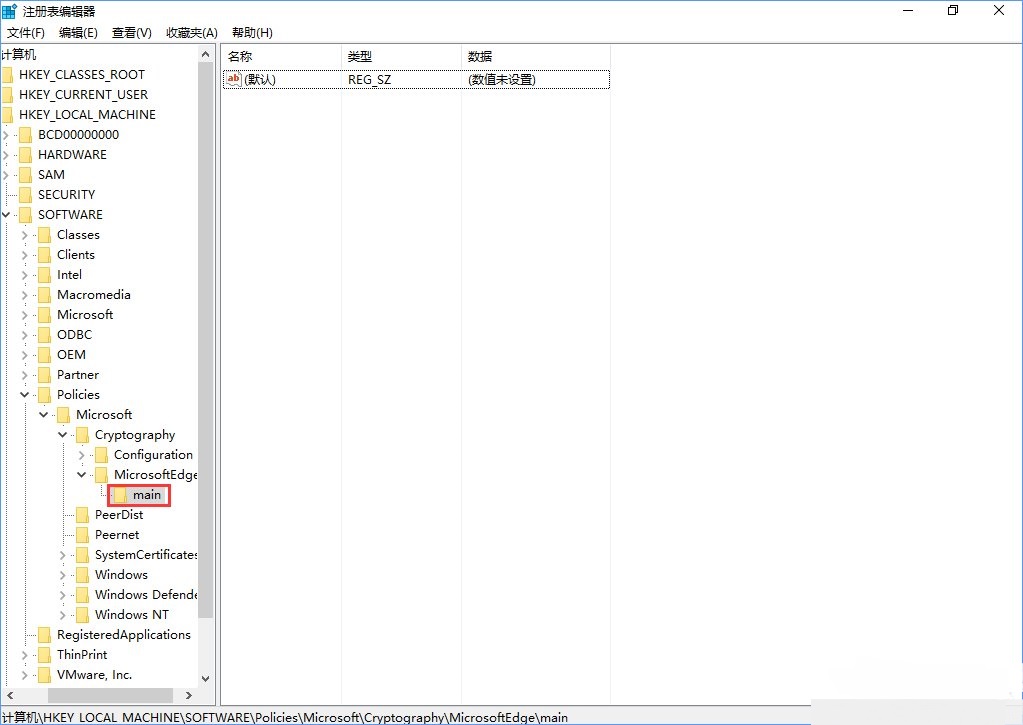
Task: Expand the SystemCertificates key
Action: pyautogui.click(x=63, y=555)
